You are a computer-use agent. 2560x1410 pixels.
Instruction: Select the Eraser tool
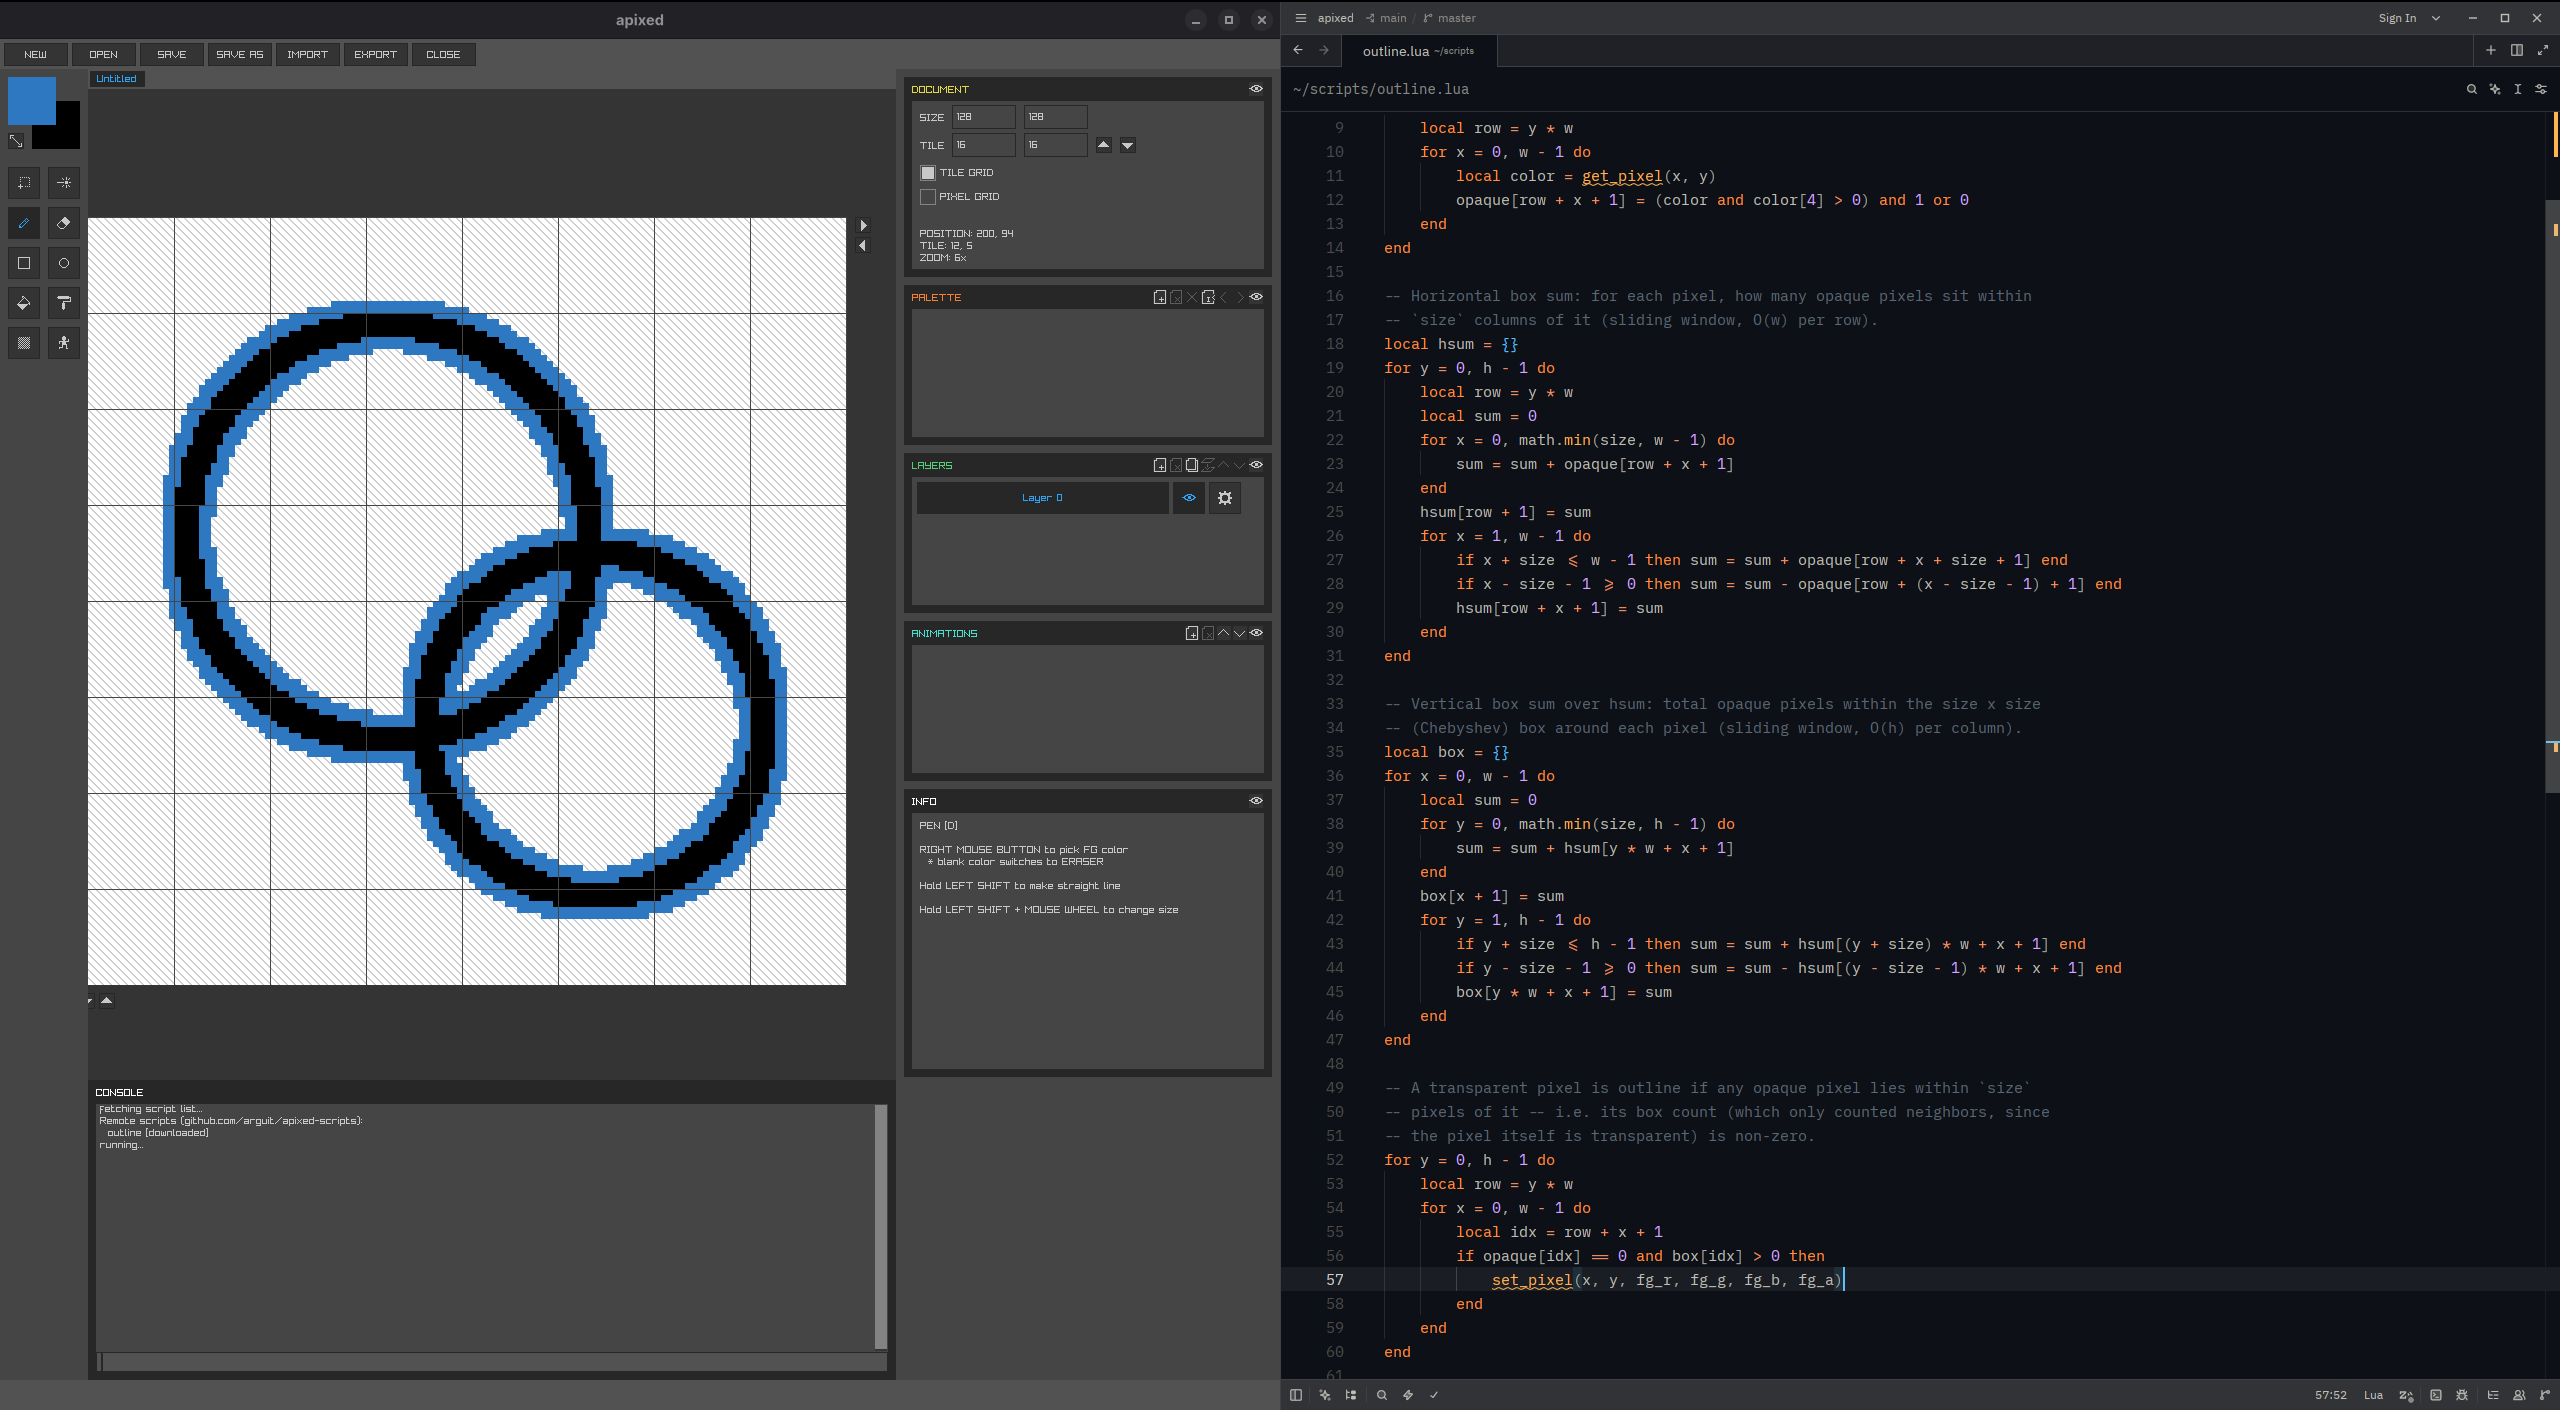coord(64,223)
